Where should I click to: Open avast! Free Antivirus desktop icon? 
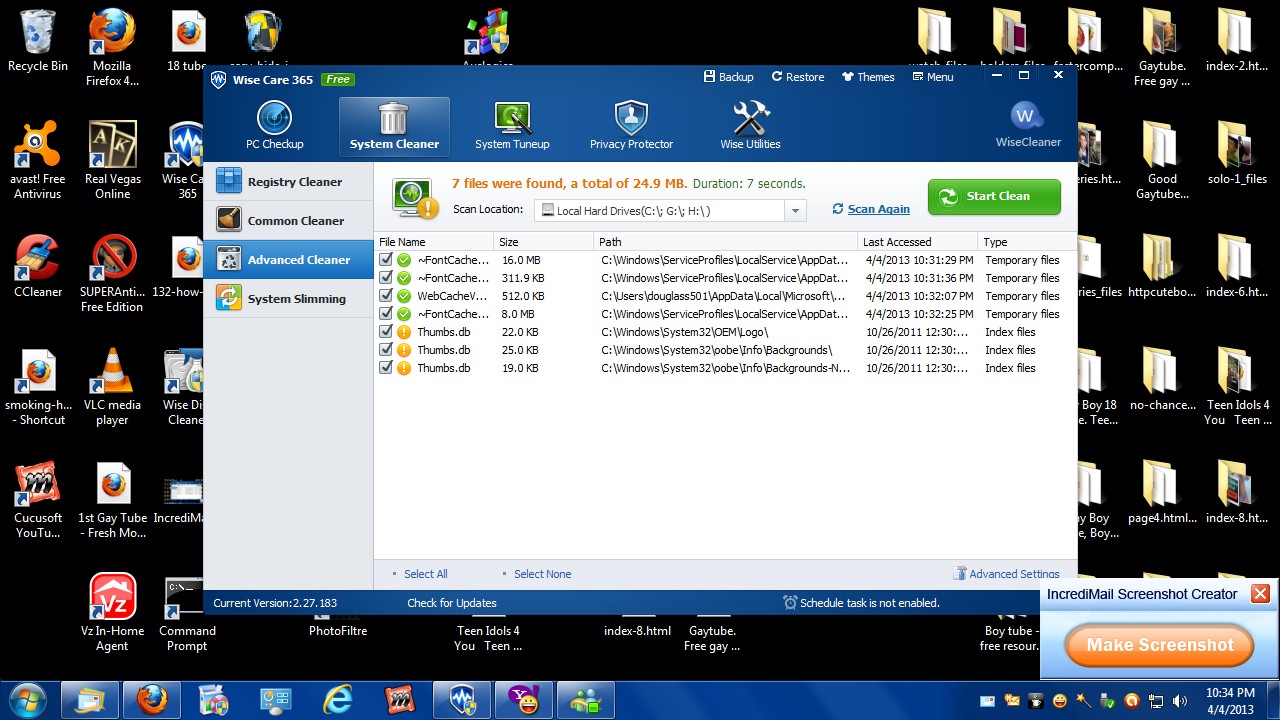[x=38, y=160]
